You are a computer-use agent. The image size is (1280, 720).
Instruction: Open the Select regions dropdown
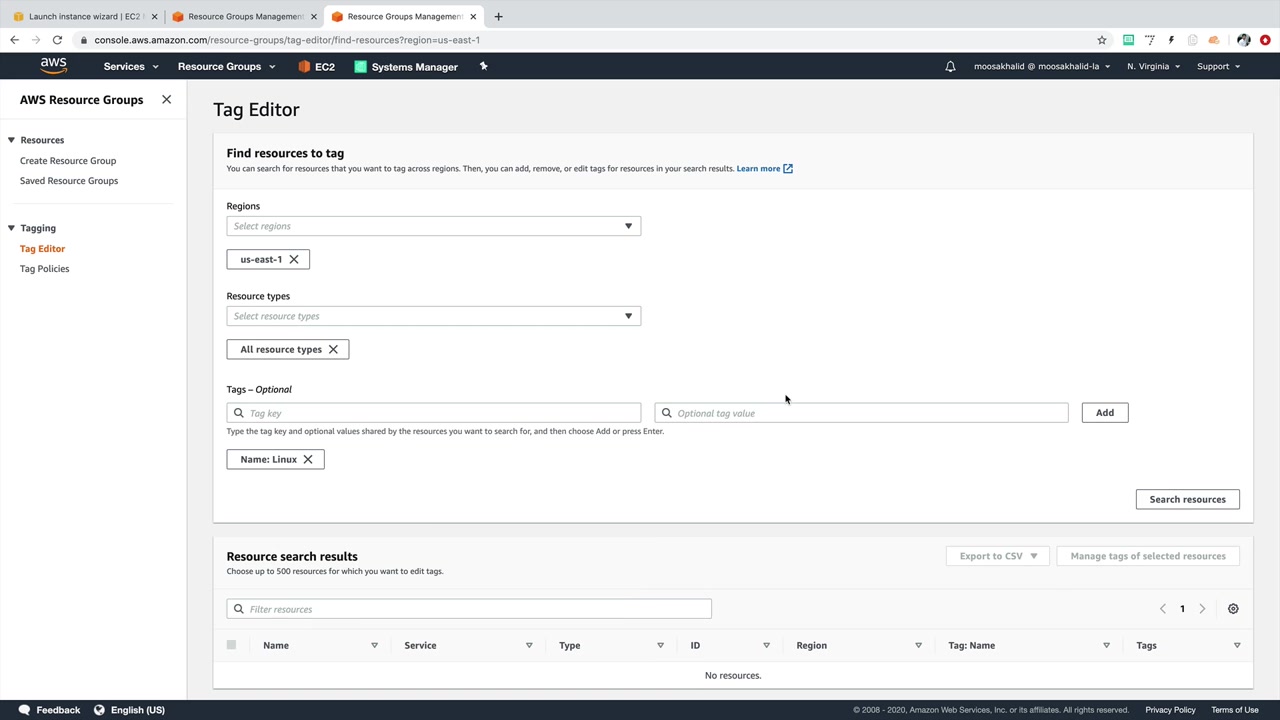pos(433,226)
